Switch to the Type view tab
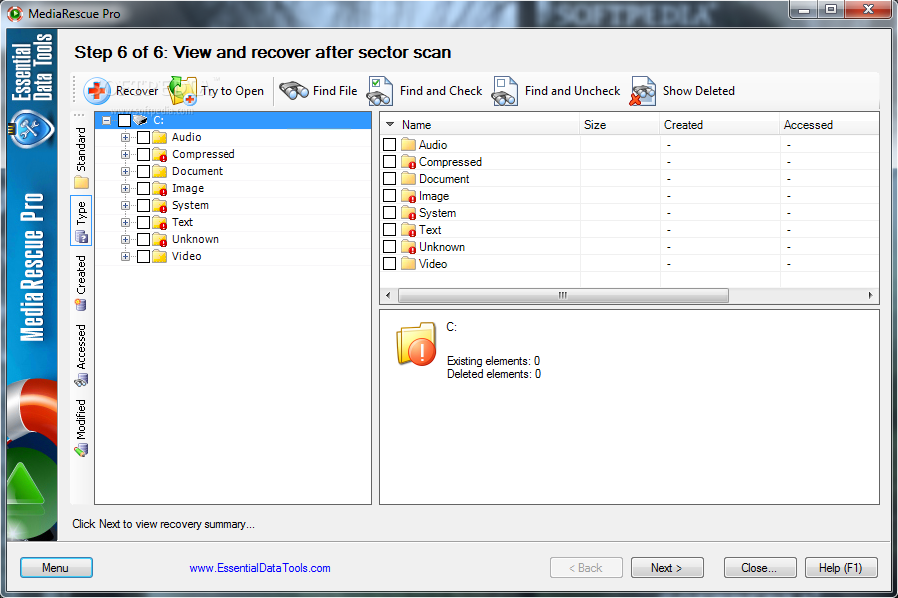Image resolution: width=898 pixels, height=598 pixels. (x=81, y=221)
